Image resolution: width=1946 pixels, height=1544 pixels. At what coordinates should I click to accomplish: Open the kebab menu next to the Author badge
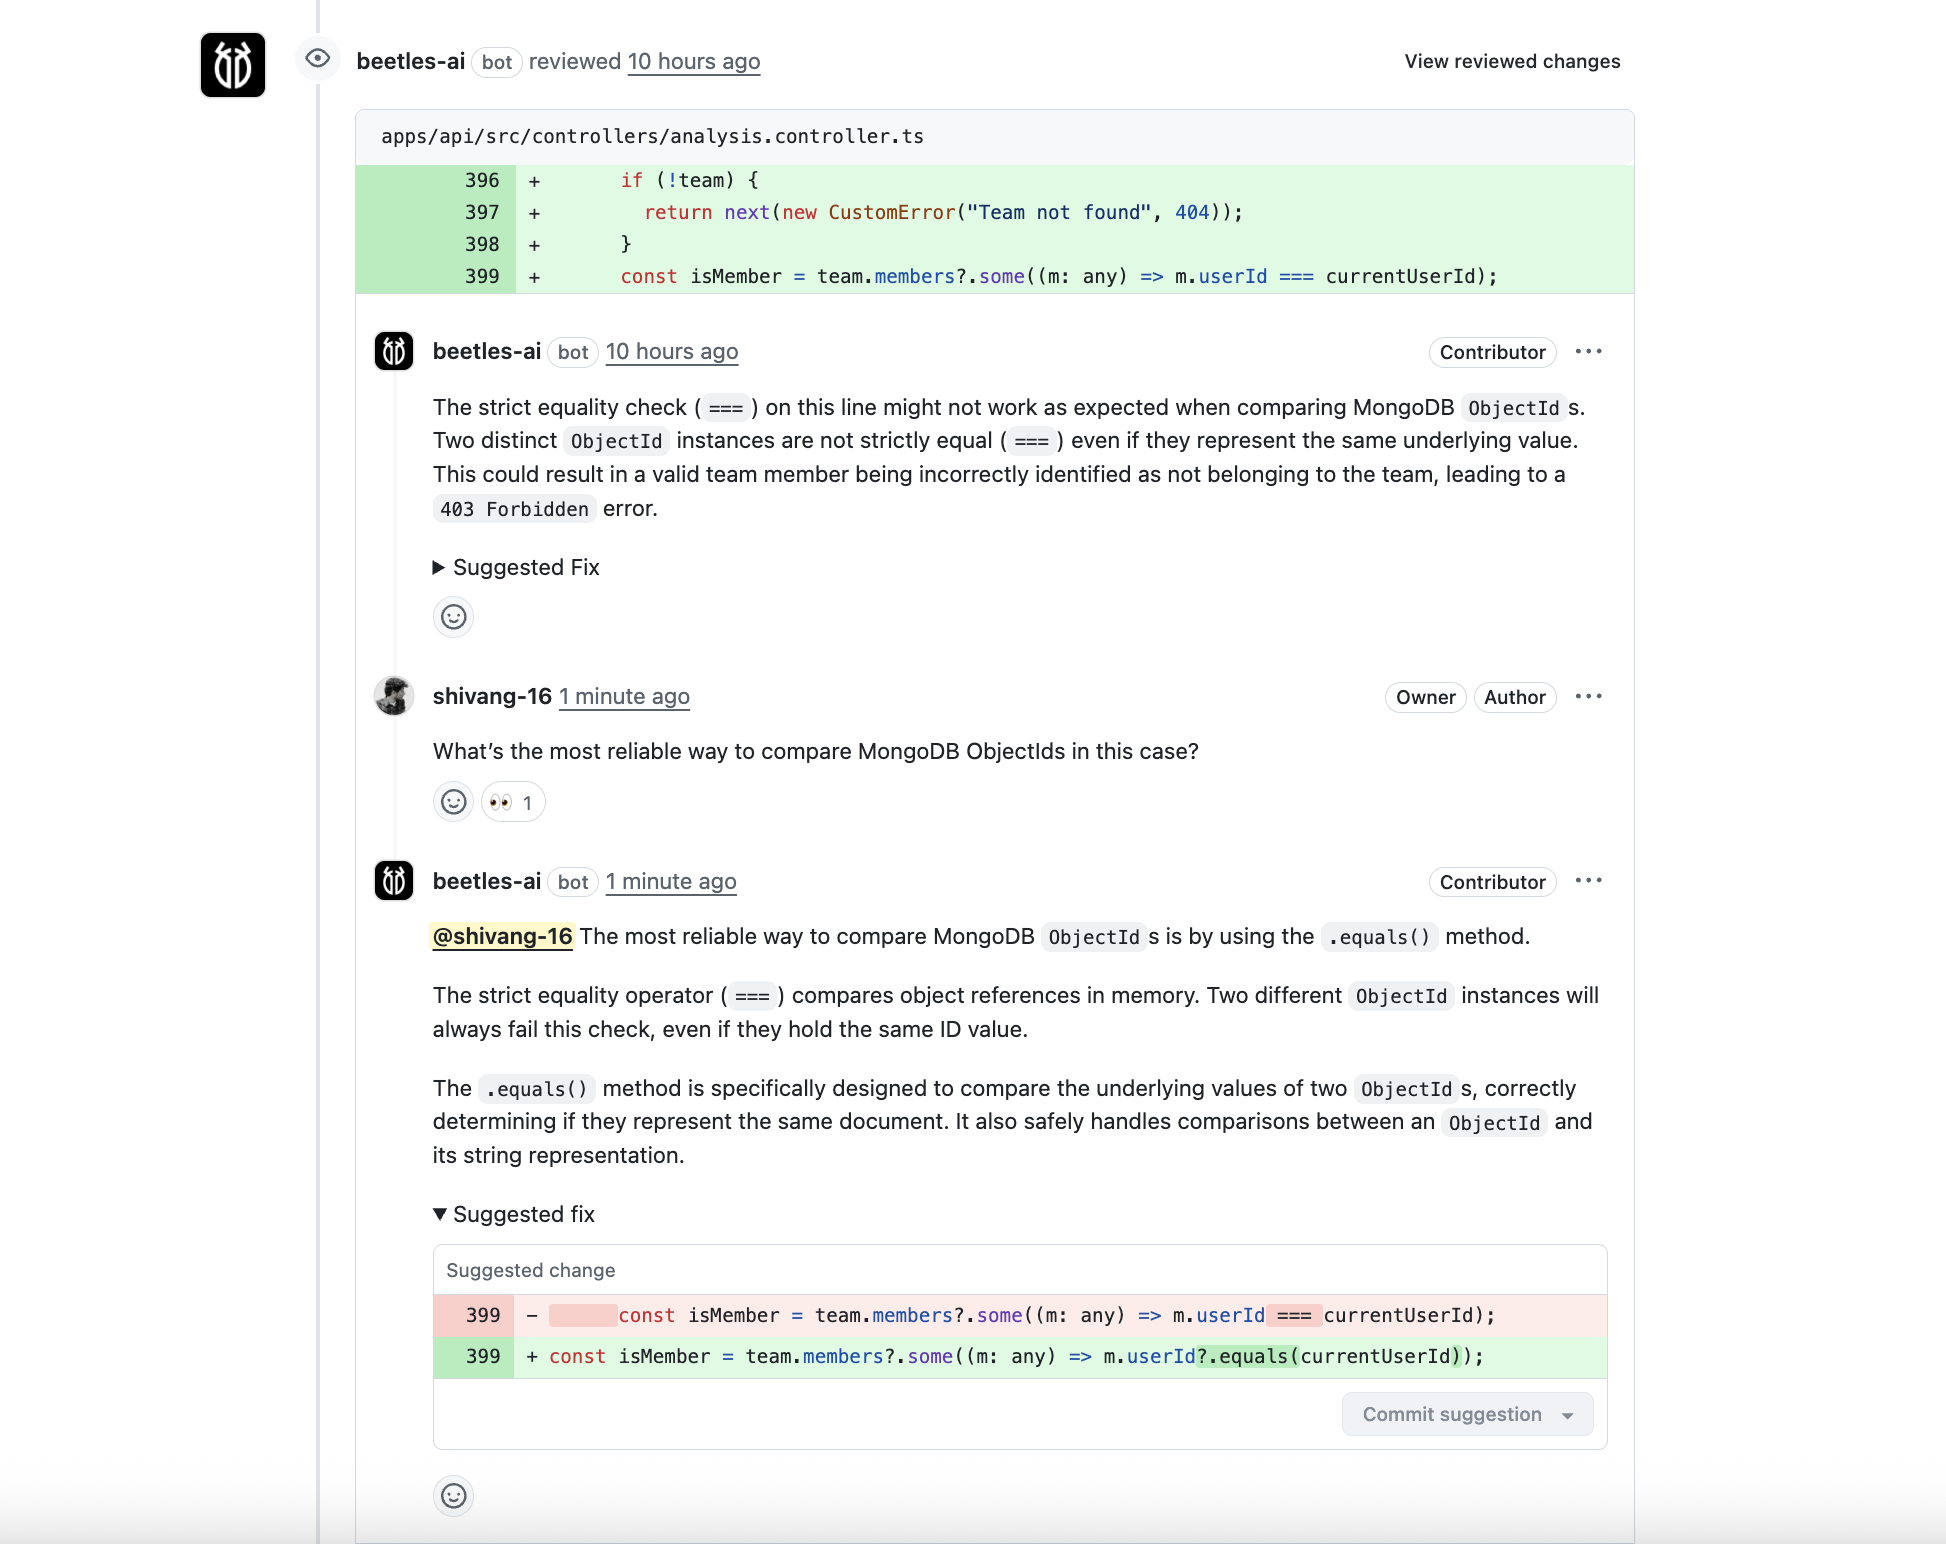coord(1588,696)
